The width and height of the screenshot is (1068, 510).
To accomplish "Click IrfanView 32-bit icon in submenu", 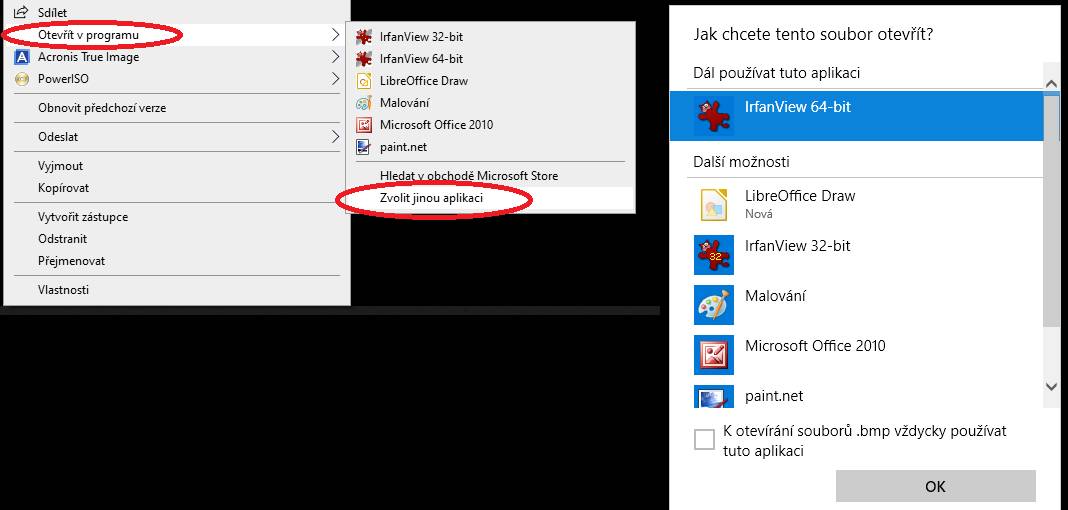I will click(364, 37).
